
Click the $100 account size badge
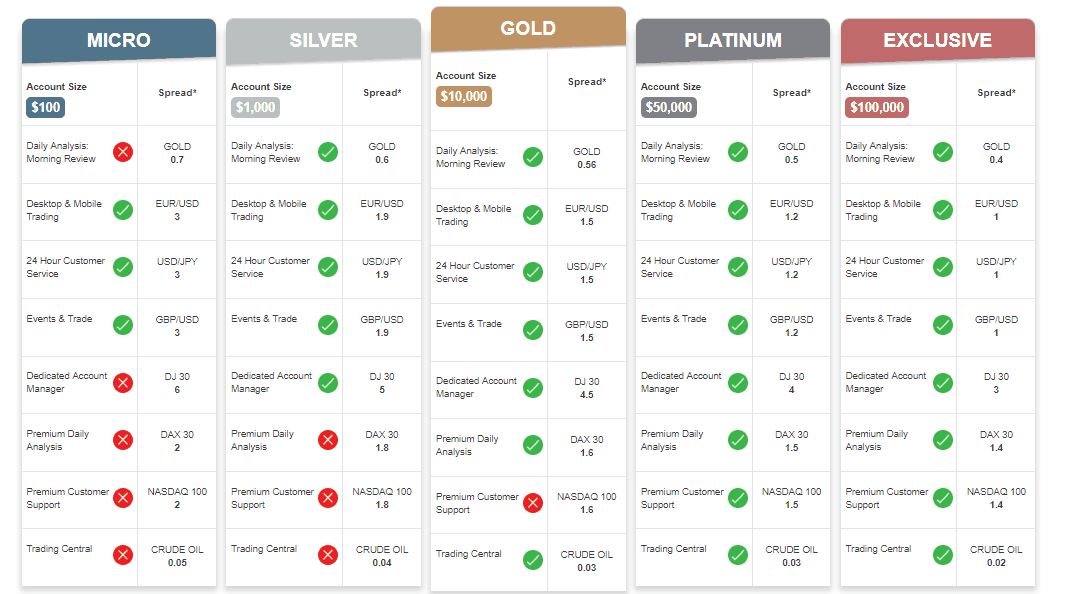click(46, 107)
